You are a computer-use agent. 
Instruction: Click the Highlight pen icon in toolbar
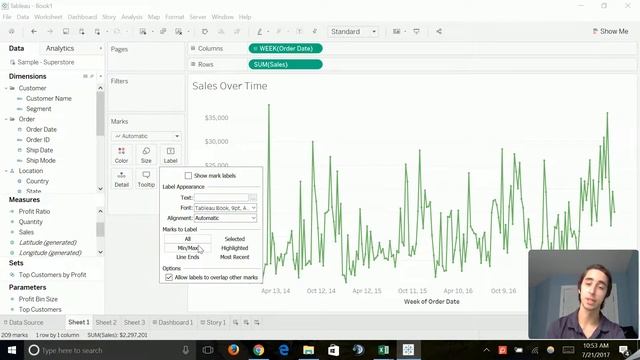260,31
